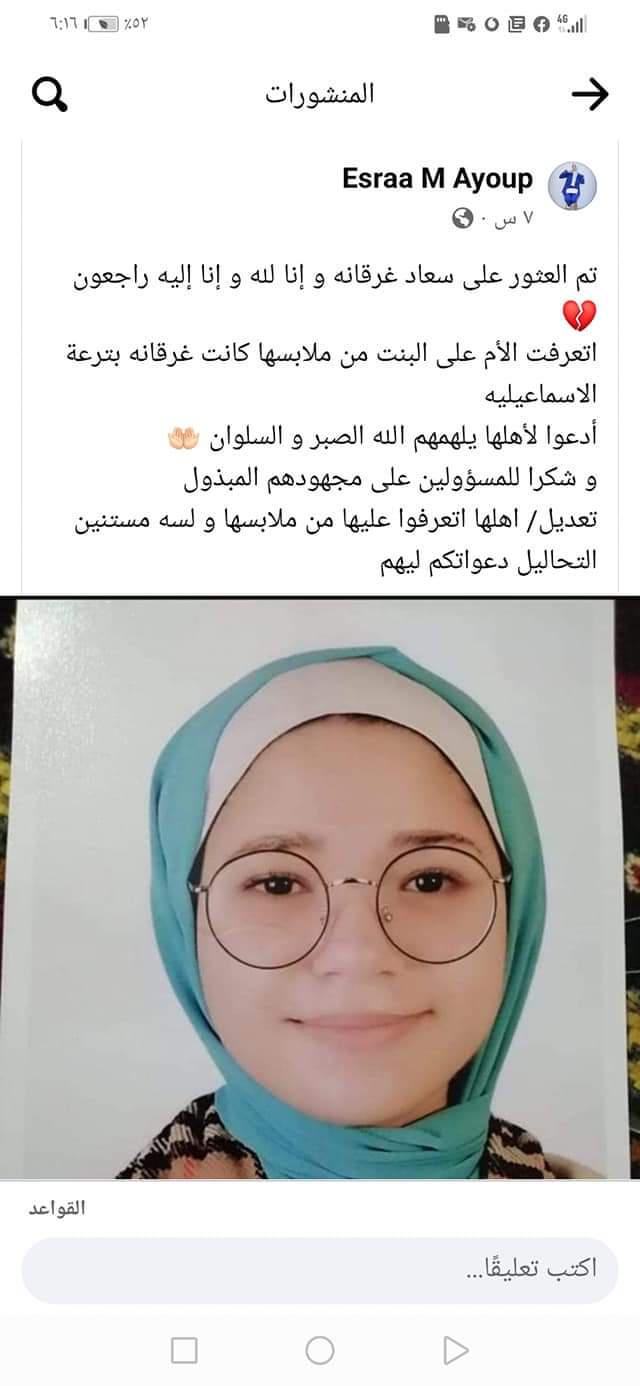Focus the اكتب تعليقًا comment field
Viewport: 640px width, 1386px height.
click(x=320, y=1270)
